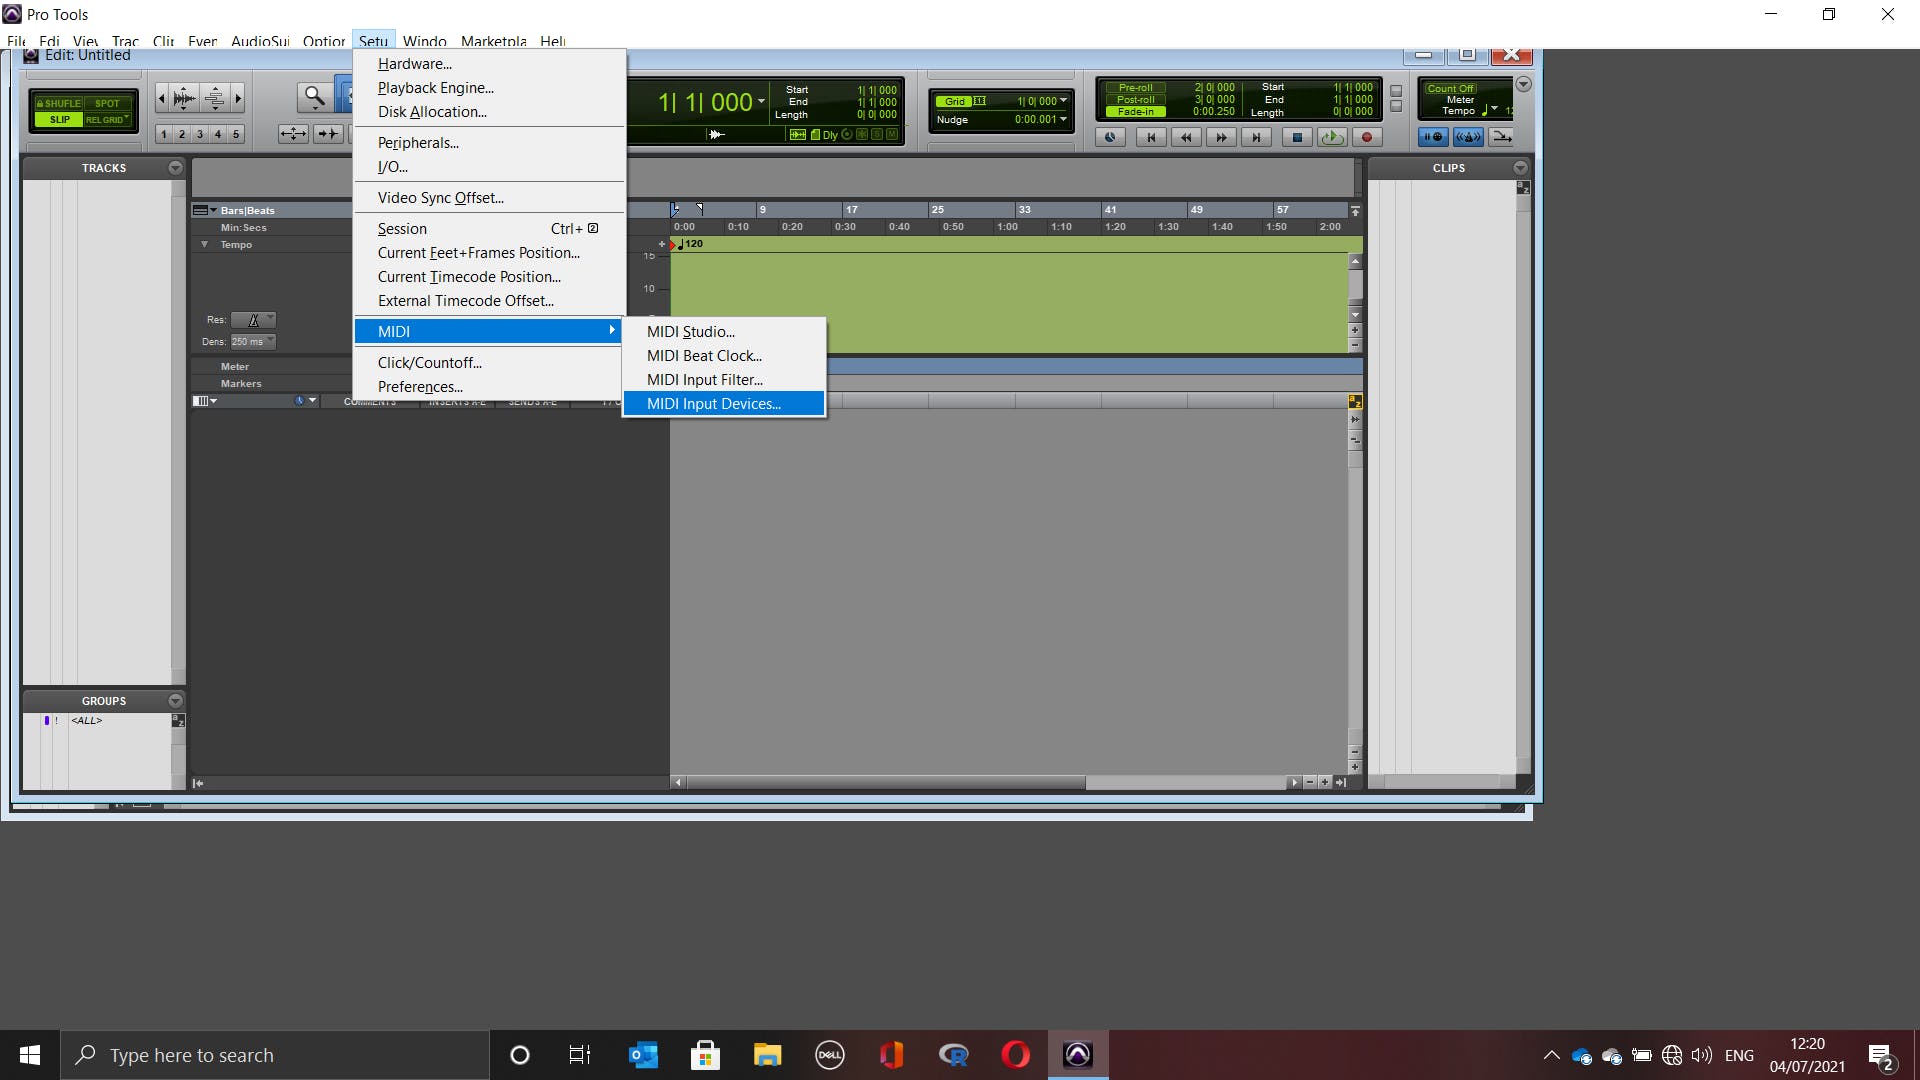1920x1080 pixels.
Task: Toggle the Metronome click button
Action: 1468,137
